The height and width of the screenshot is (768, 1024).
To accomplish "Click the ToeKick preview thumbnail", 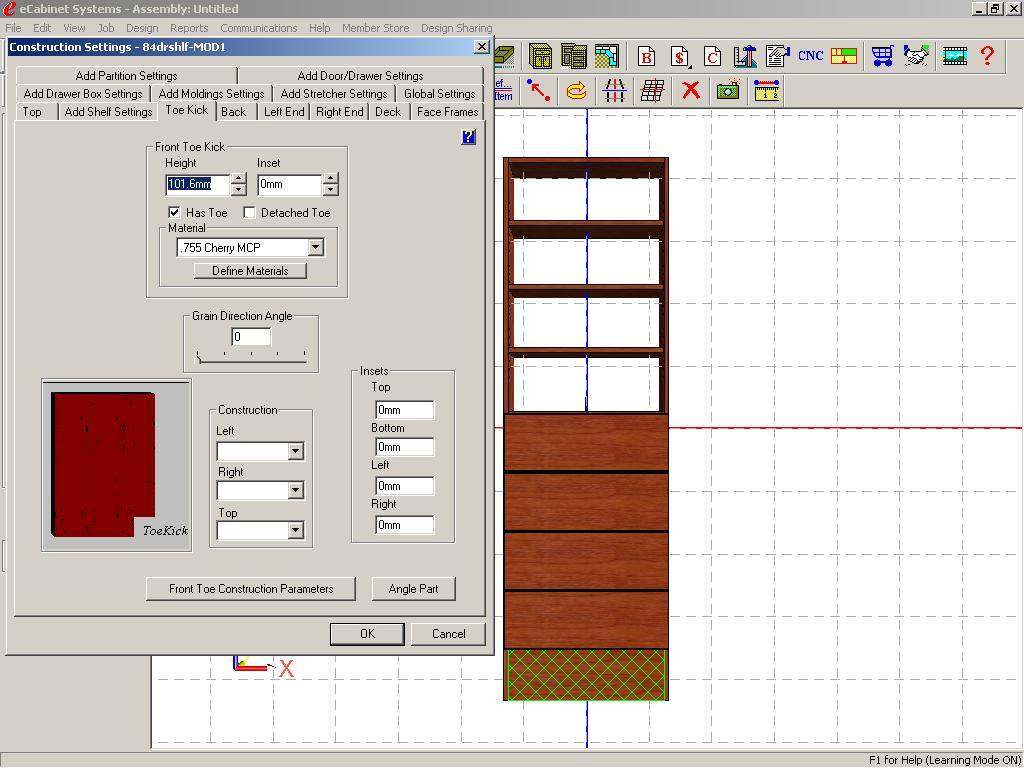I will (117, 465).
